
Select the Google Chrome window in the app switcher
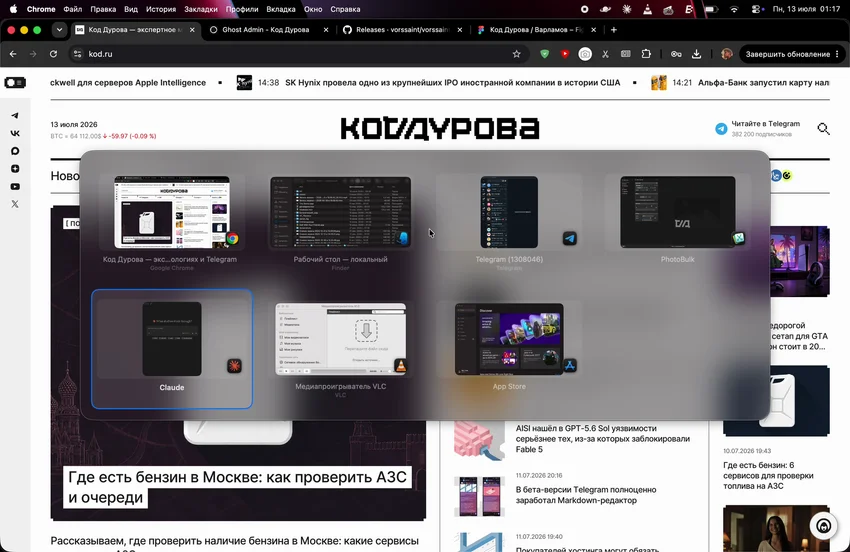coord(171,221)
